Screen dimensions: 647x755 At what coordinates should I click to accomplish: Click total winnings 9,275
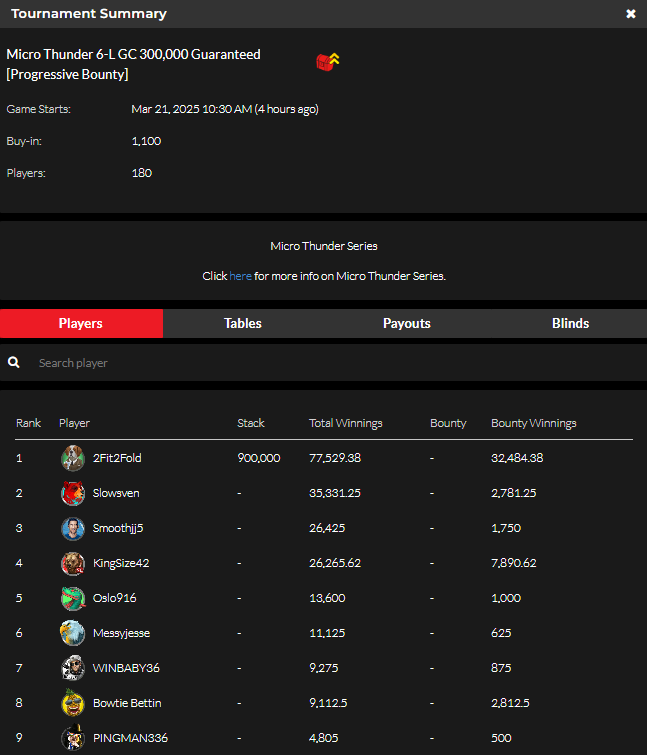click(x=324, y=668)
